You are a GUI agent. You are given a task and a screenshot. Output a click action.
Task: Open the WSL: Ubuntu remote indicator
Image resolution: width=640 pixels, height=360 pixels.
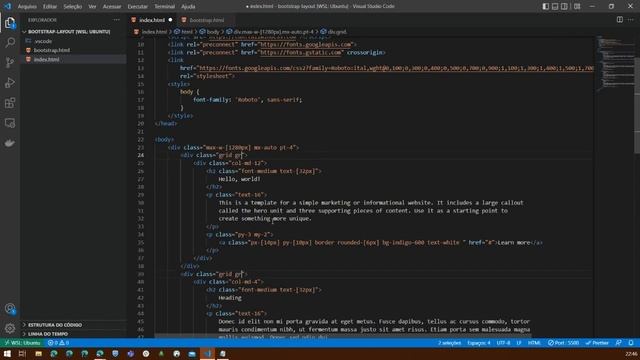tap(22, 343)
